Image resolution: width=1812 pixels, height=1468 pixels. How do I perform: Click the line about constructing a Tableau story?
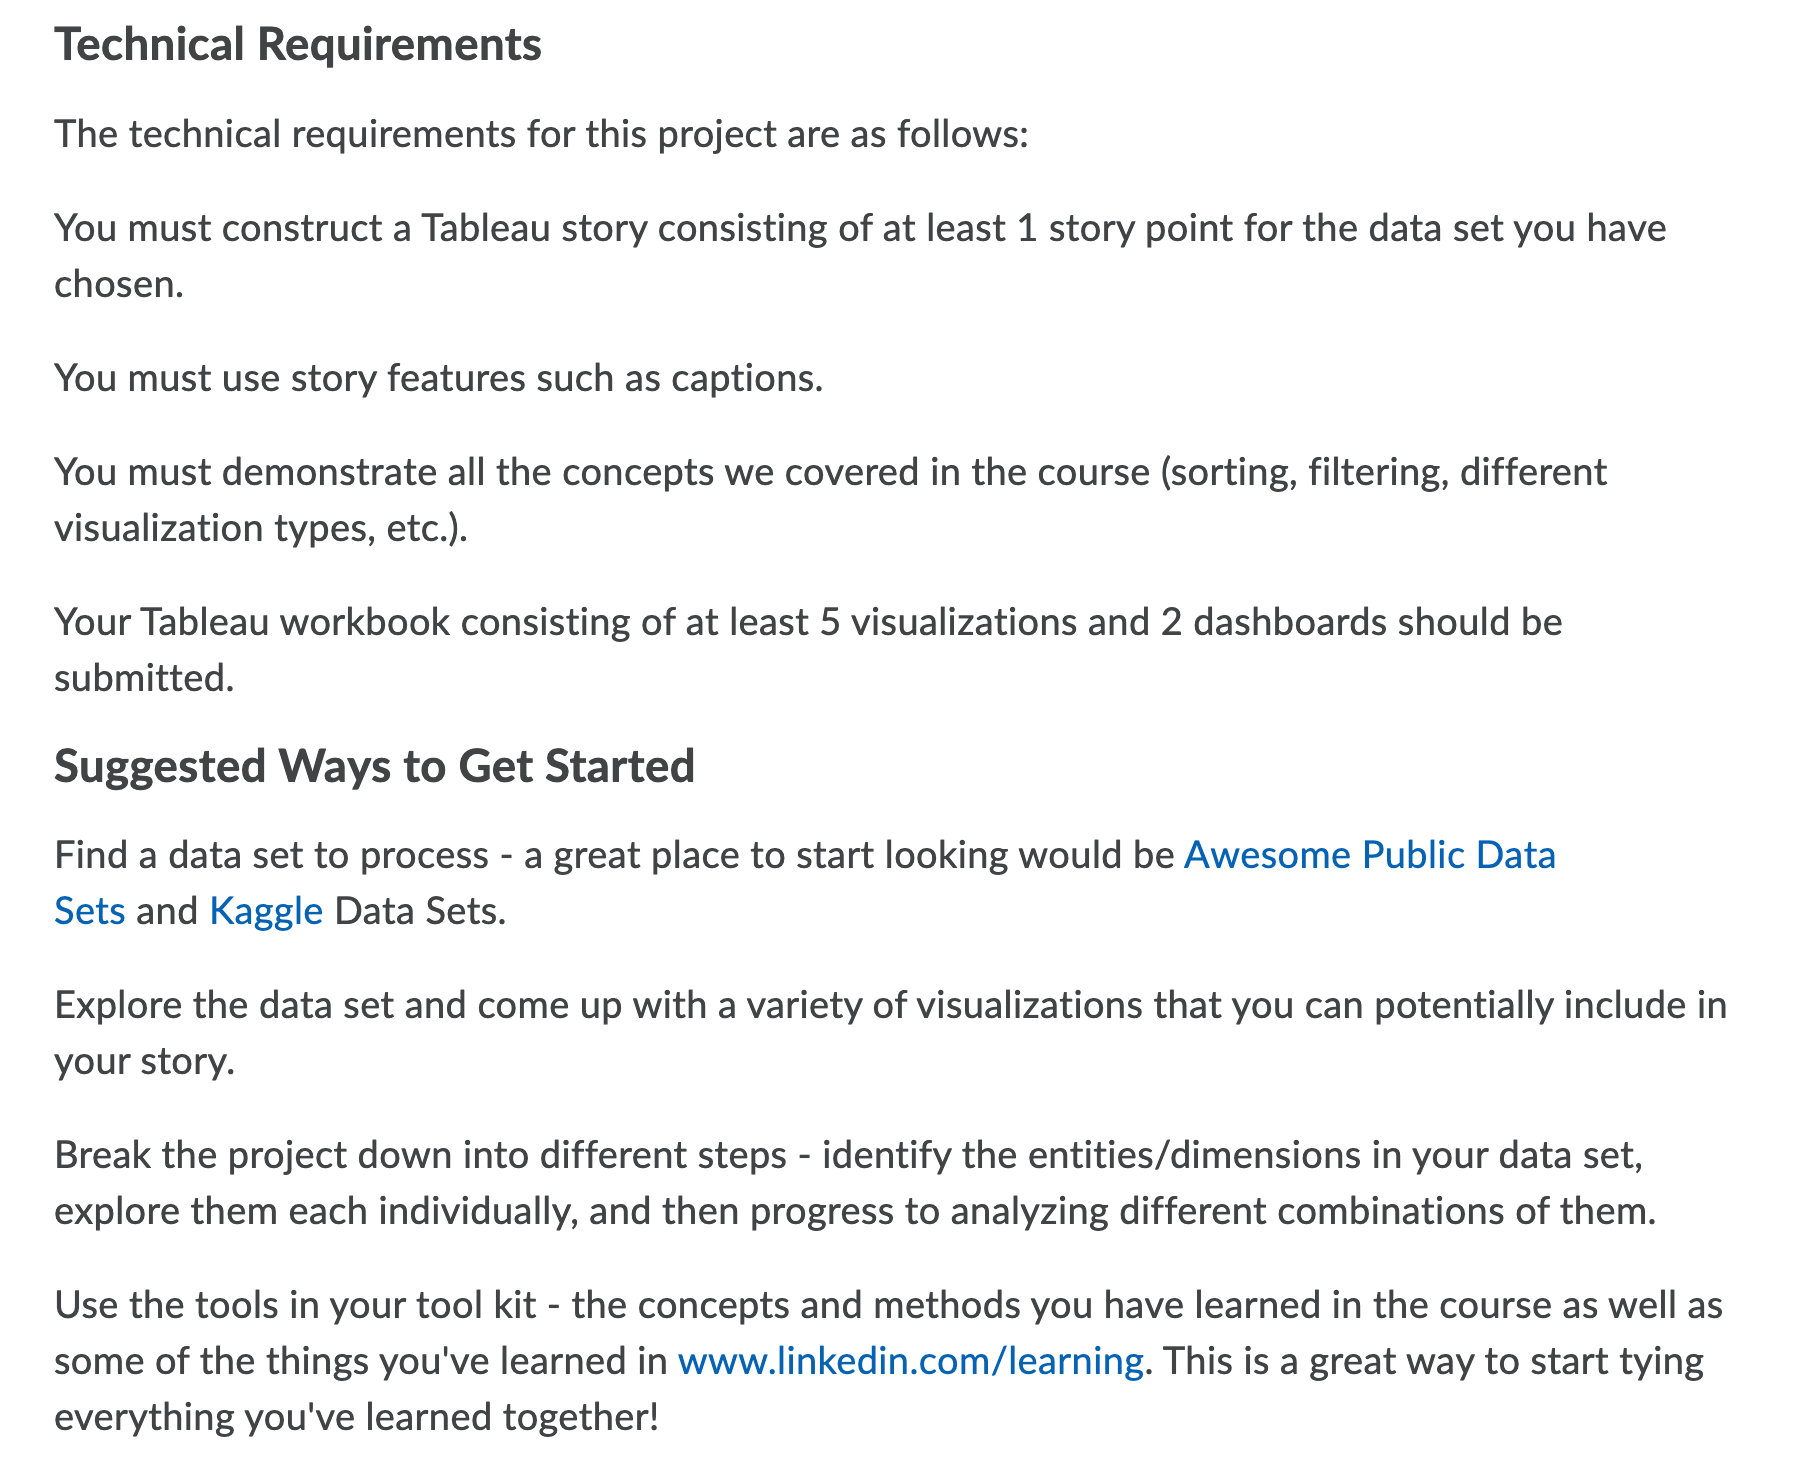[x=860, y=228]
